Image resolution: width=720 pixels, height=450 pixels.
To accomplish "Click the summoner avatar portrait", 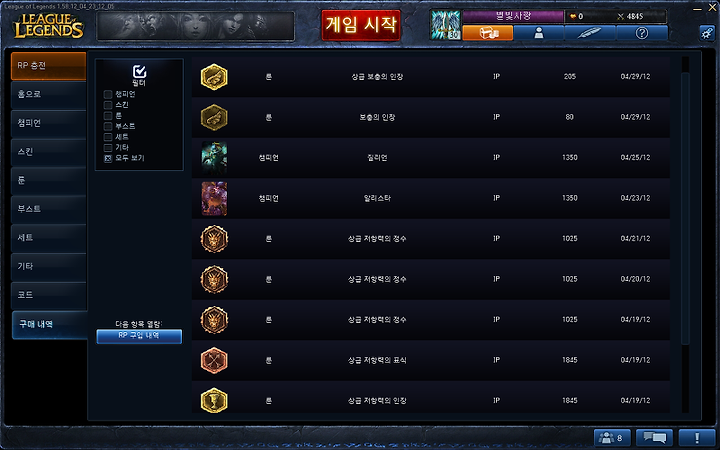I will 445,25.
